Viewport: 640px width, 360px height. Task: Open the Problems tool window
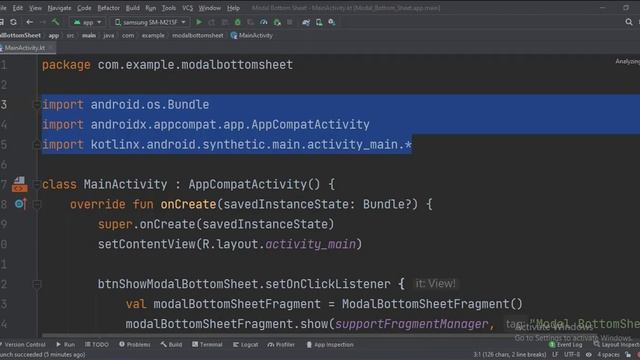[135, 344]
